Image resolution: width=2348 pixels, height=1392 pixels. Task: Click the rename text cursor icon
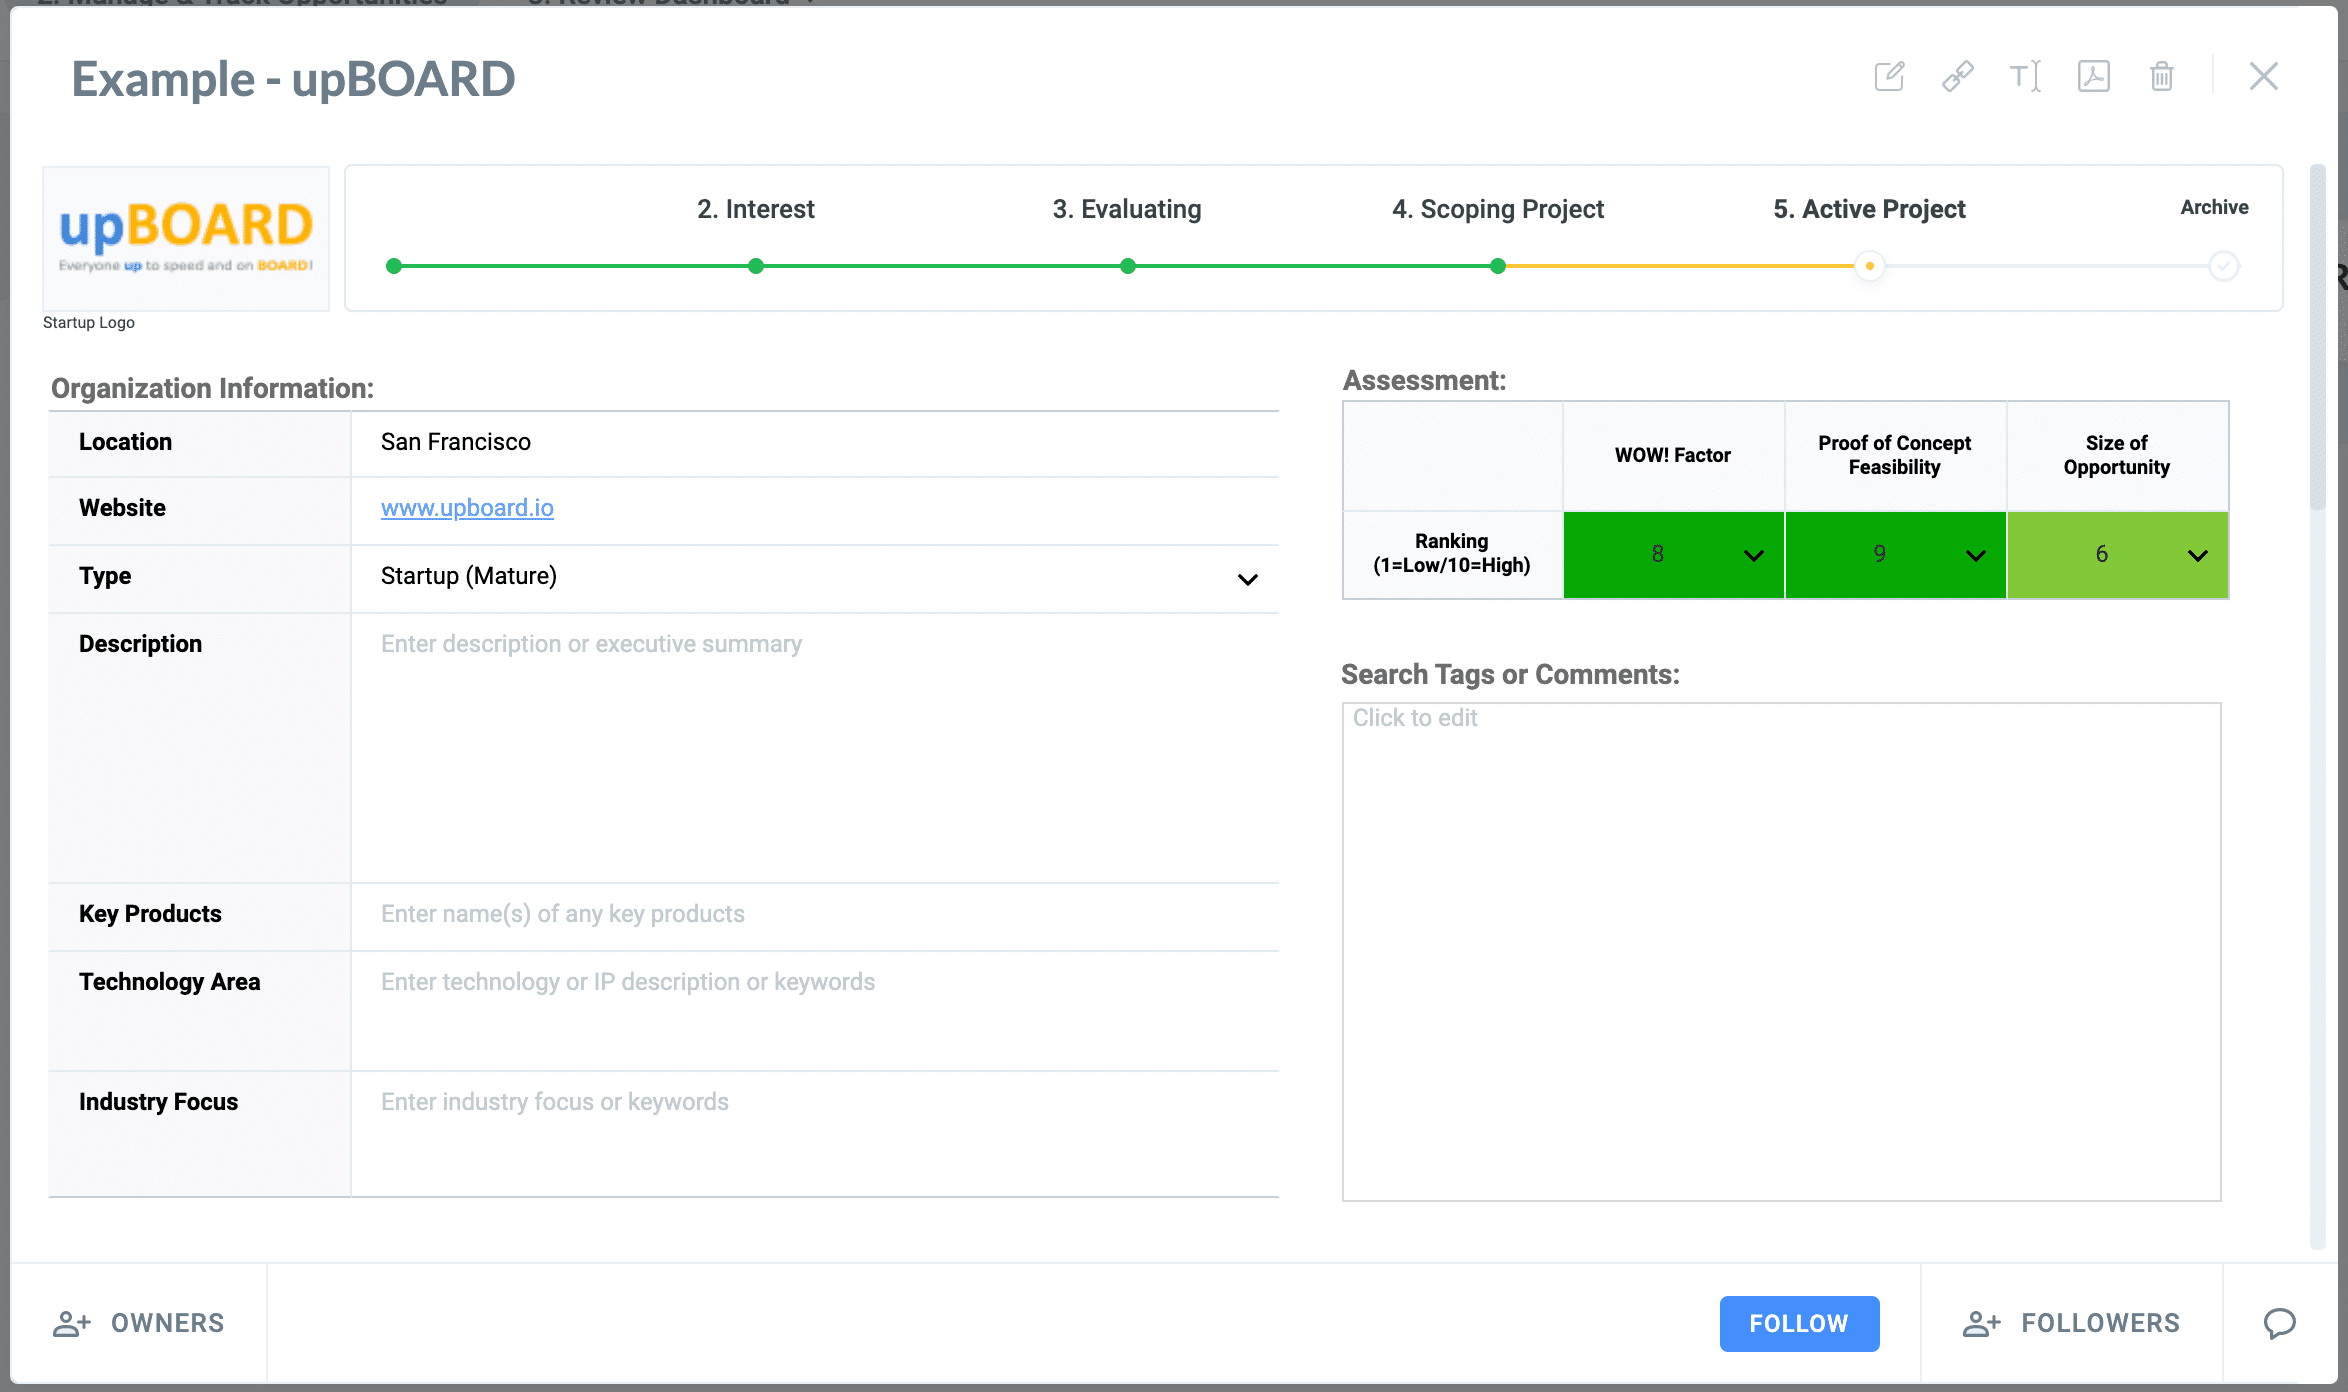[x=2025, y=76]
